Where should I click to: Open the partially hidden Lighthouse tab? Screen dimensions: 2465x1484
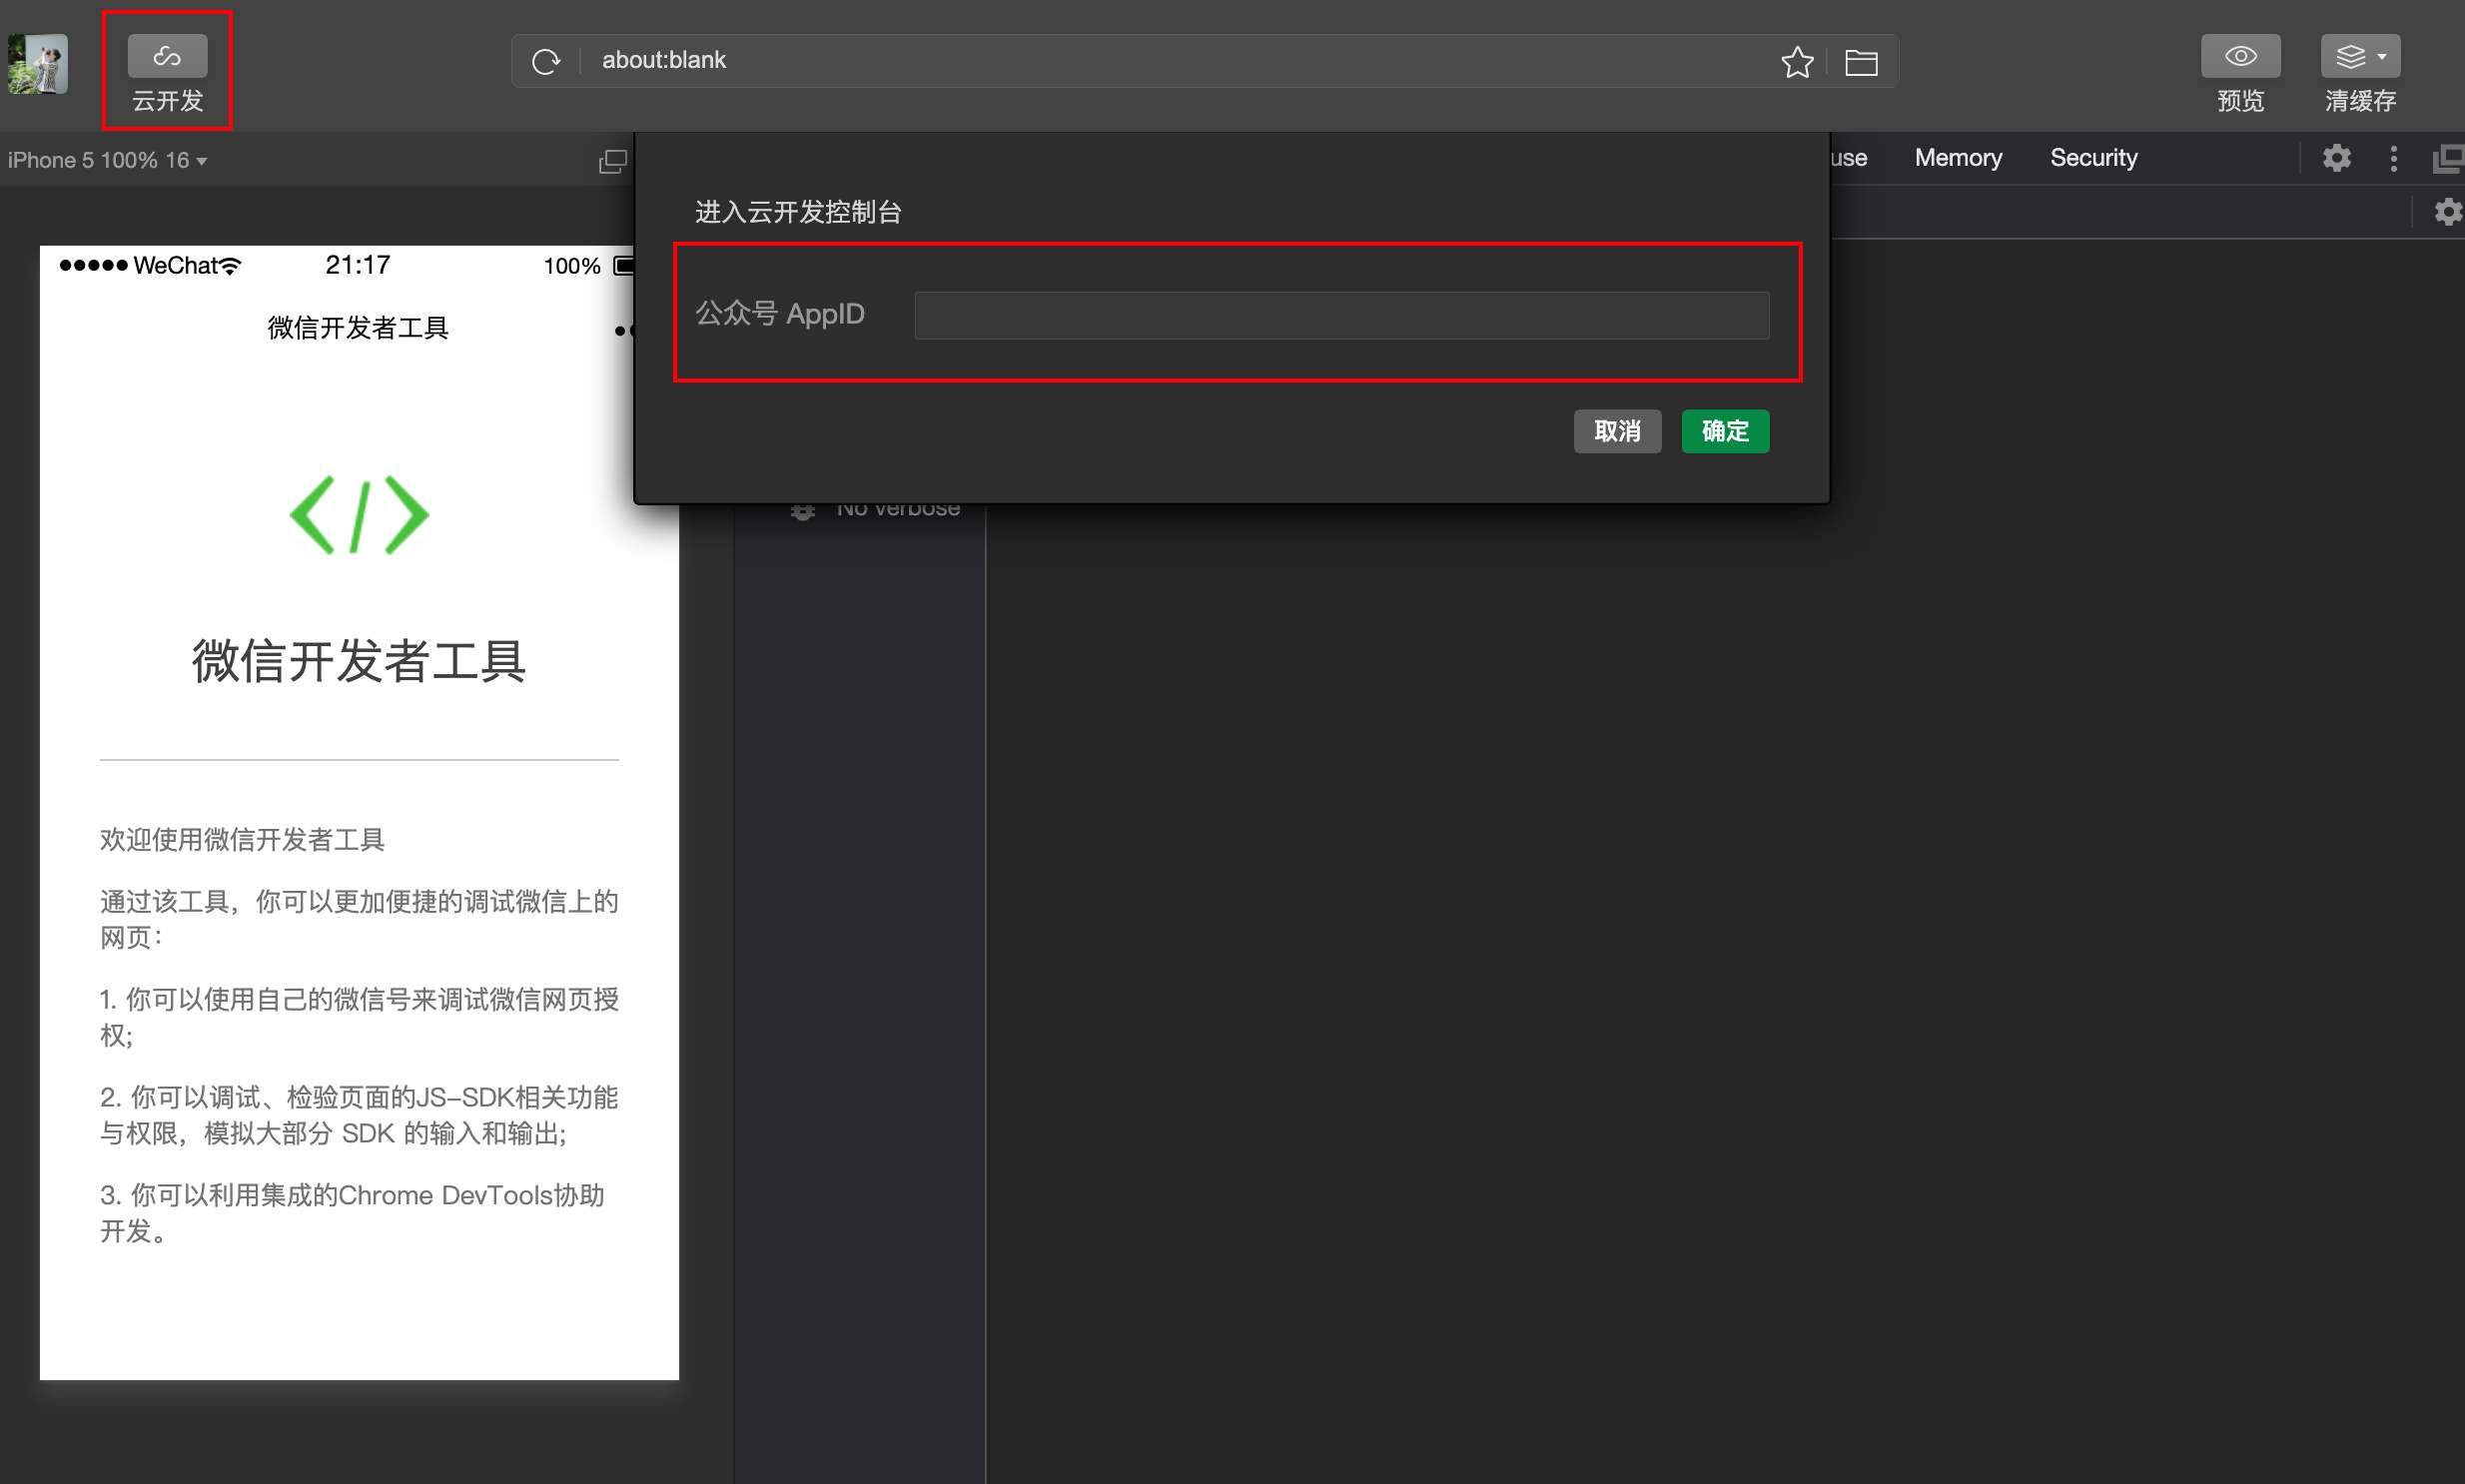pos(1848,158)
